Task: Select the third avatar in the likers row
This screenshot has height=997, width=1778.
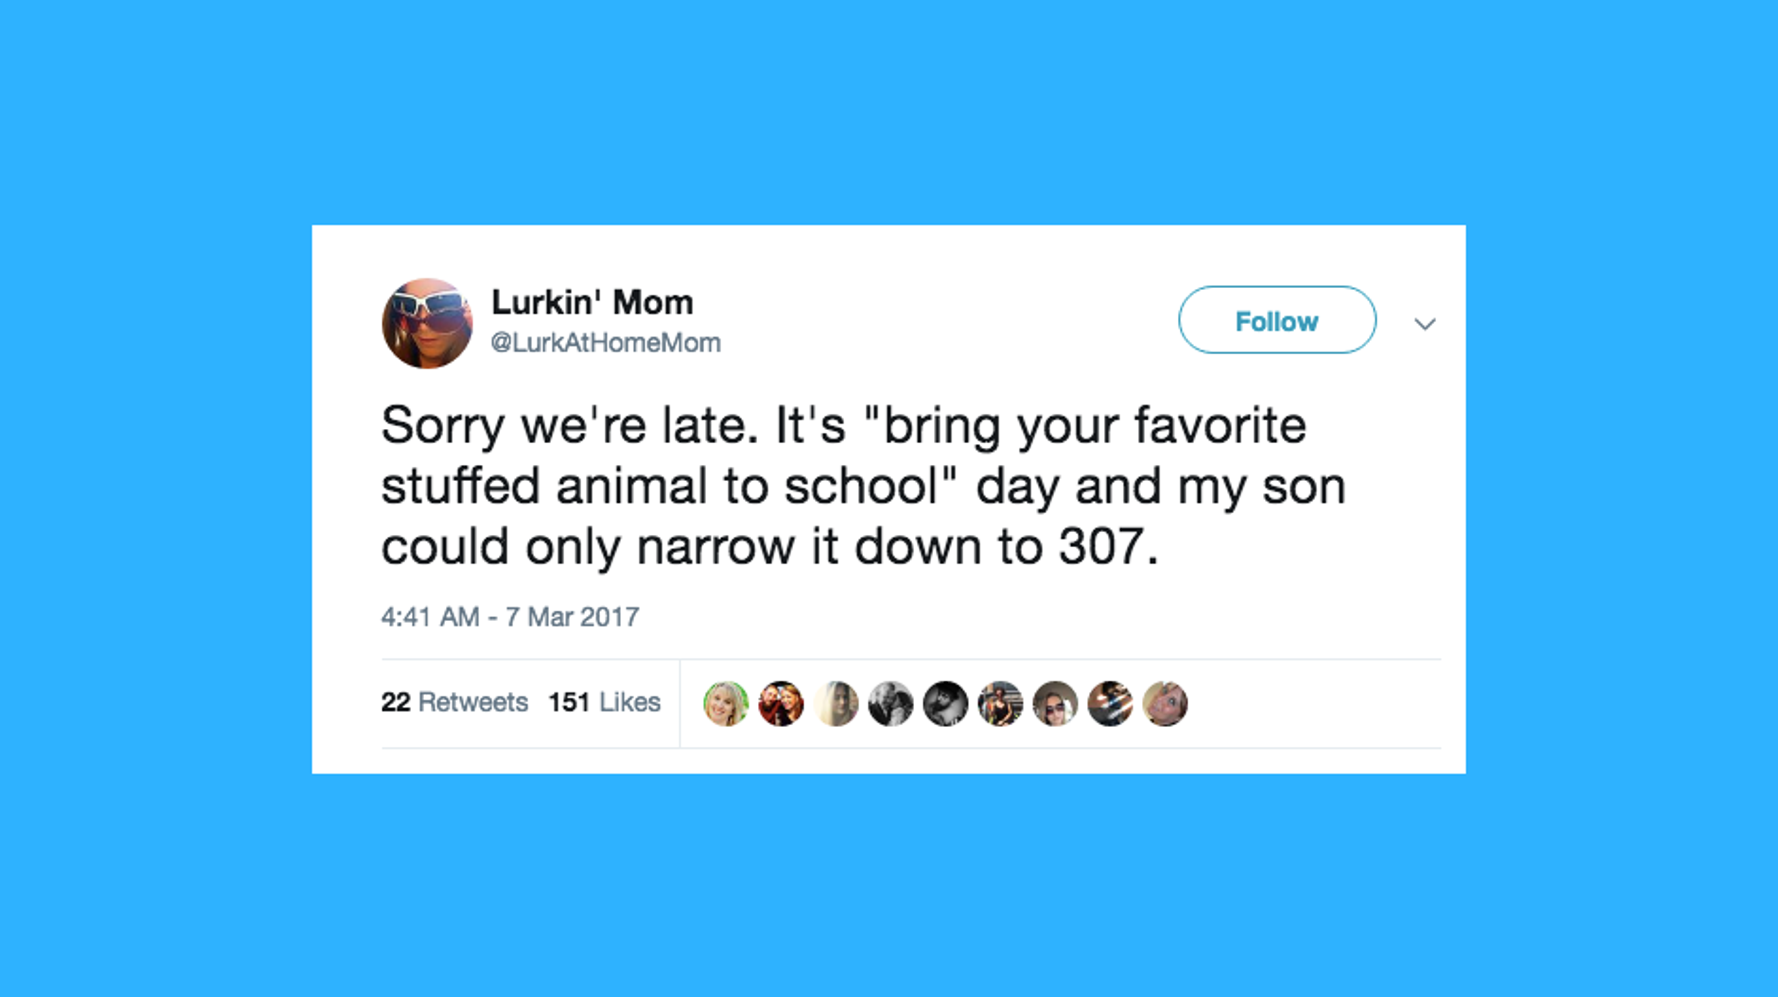Action: click(836, 703)
